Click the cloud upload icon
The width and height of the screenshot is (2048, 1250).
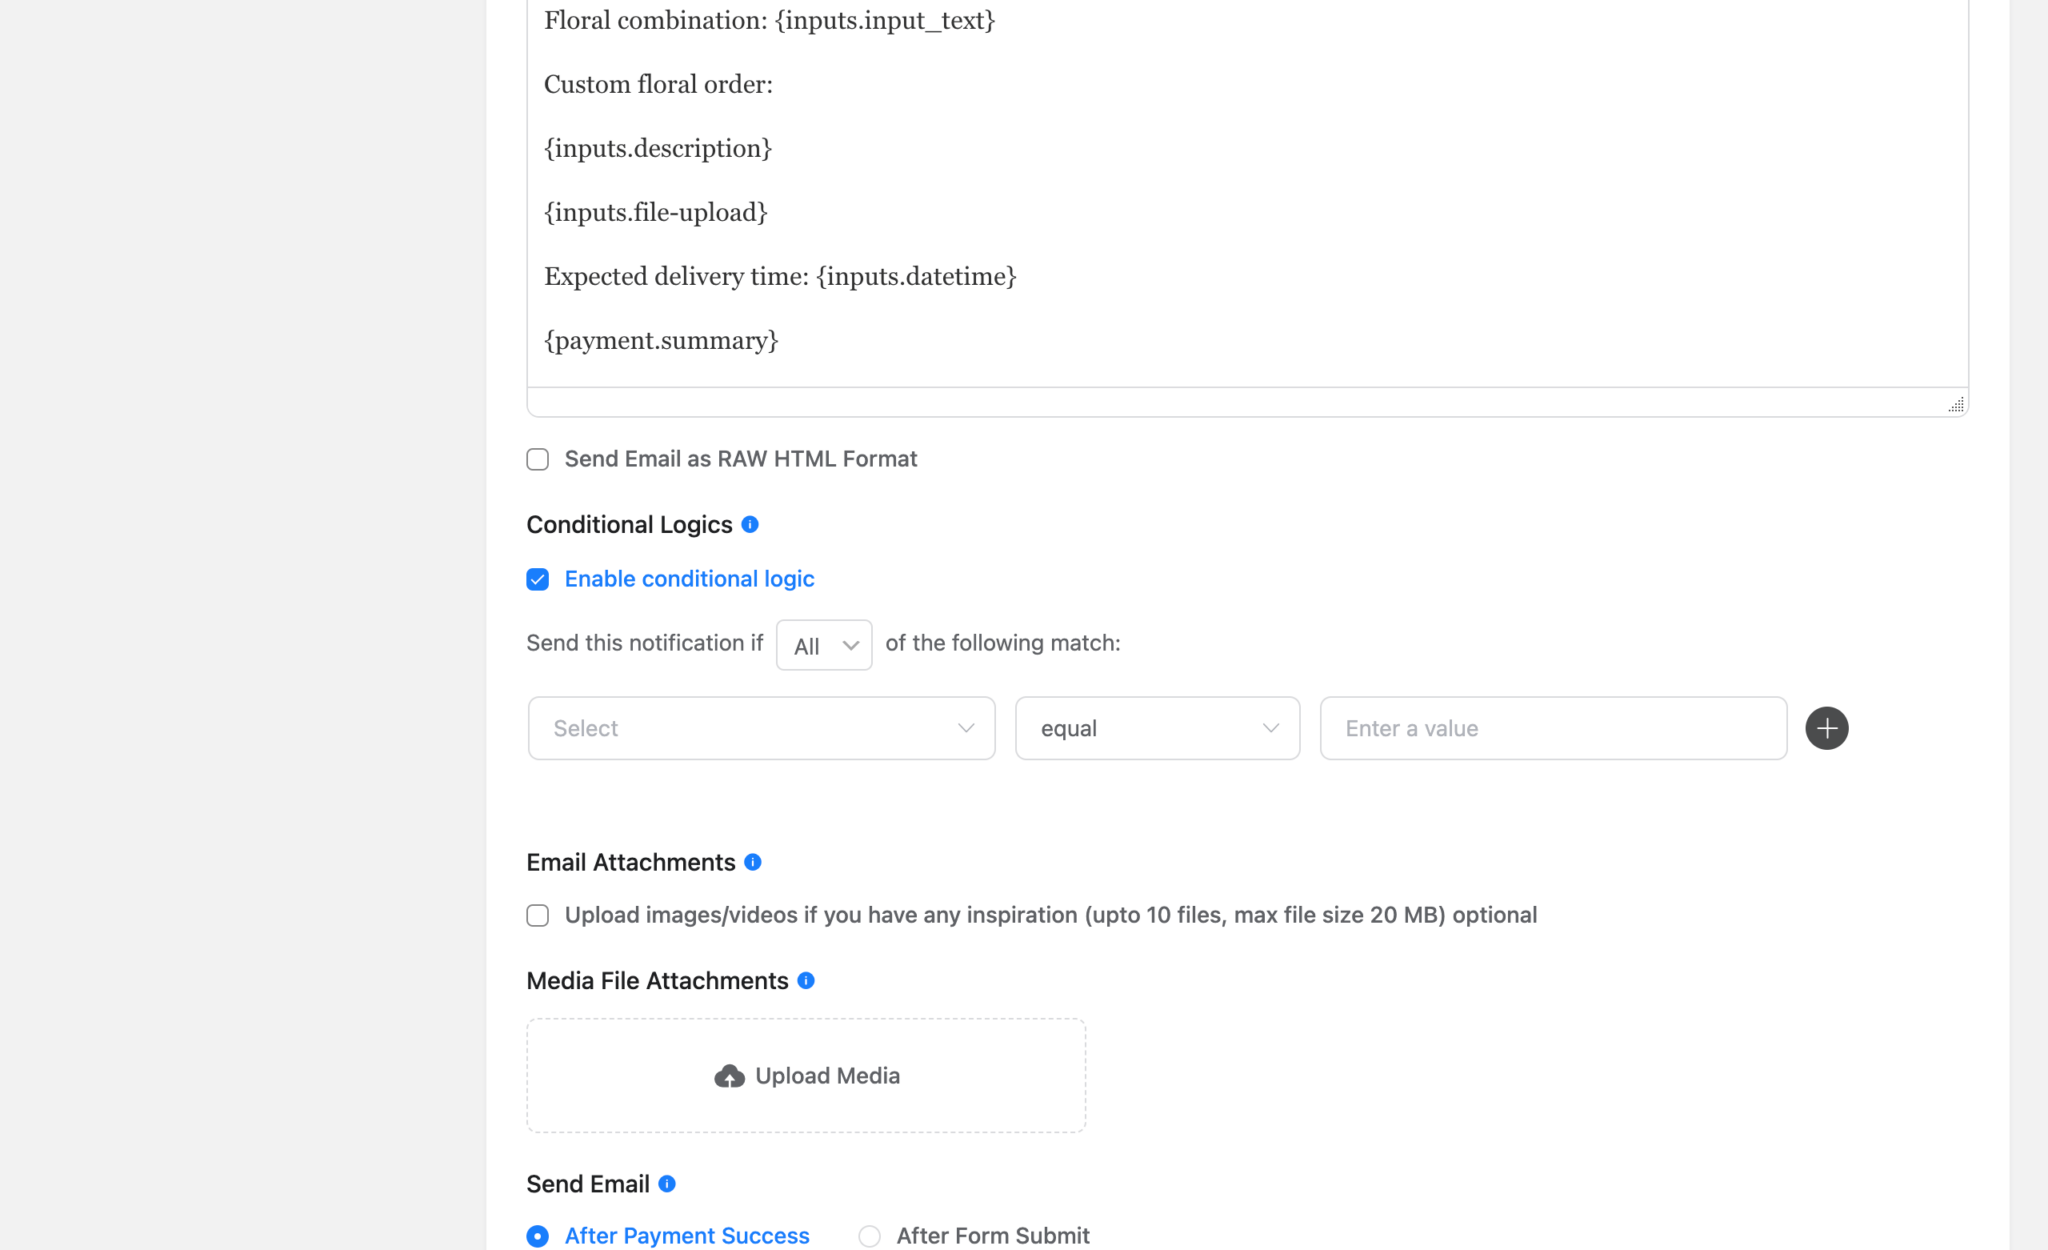[x=729, y=1076]
